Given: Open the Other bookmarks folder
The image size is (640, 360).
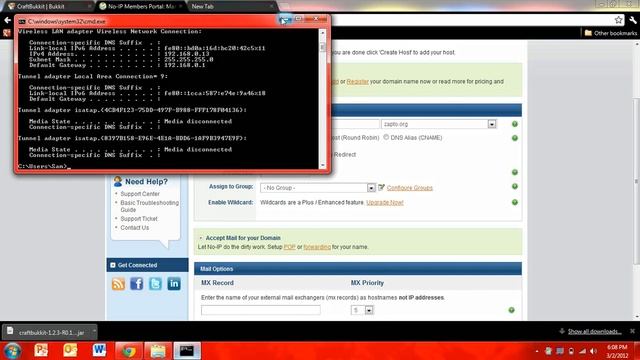Looking at the screenshot, I should [611, 33].
